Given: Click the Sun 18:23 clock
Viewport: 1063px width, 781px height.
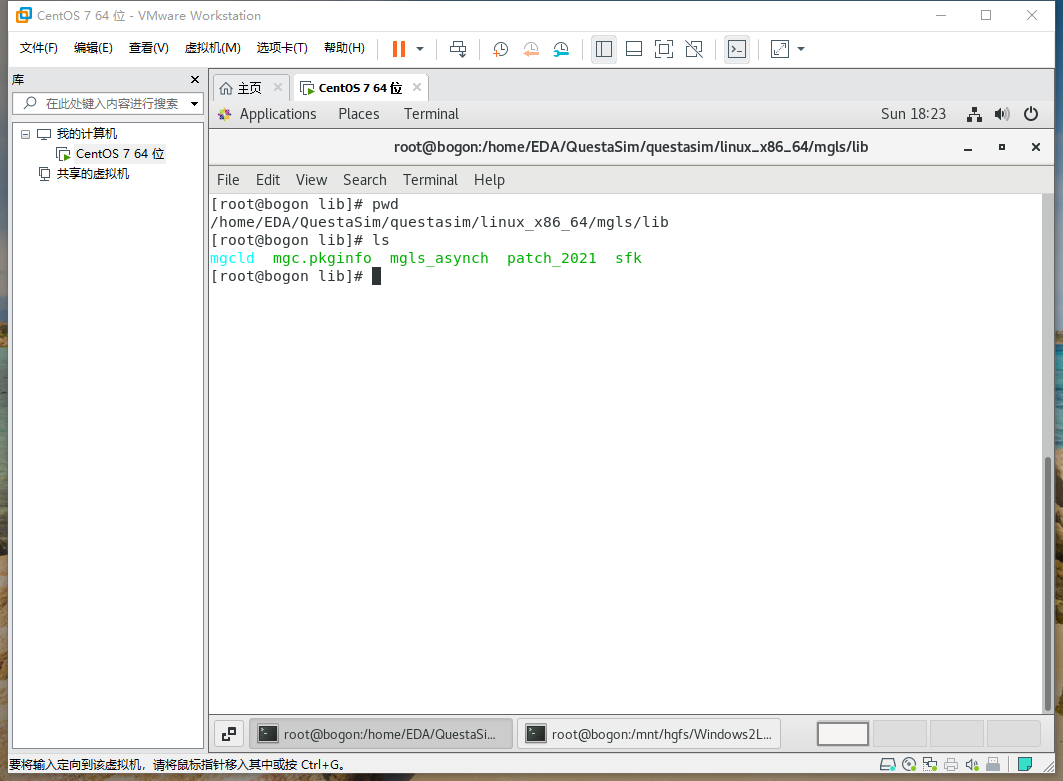Looking at the screenshot, I should [913, 114].
